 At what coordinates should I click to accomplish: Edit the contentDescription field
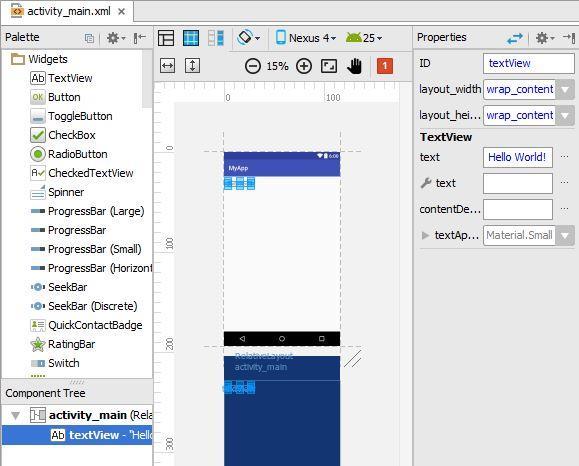pos(518,209)
